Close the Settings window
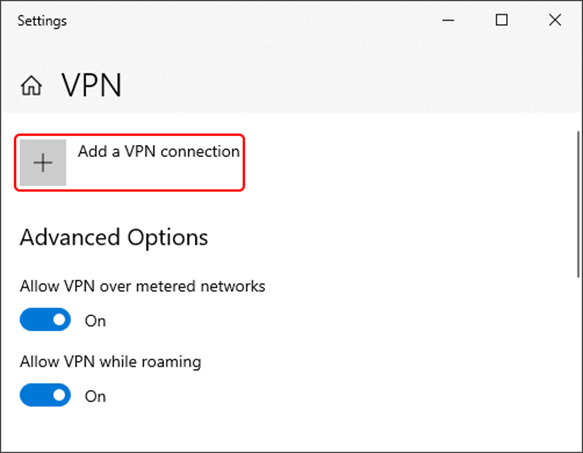 coord(555,20)
